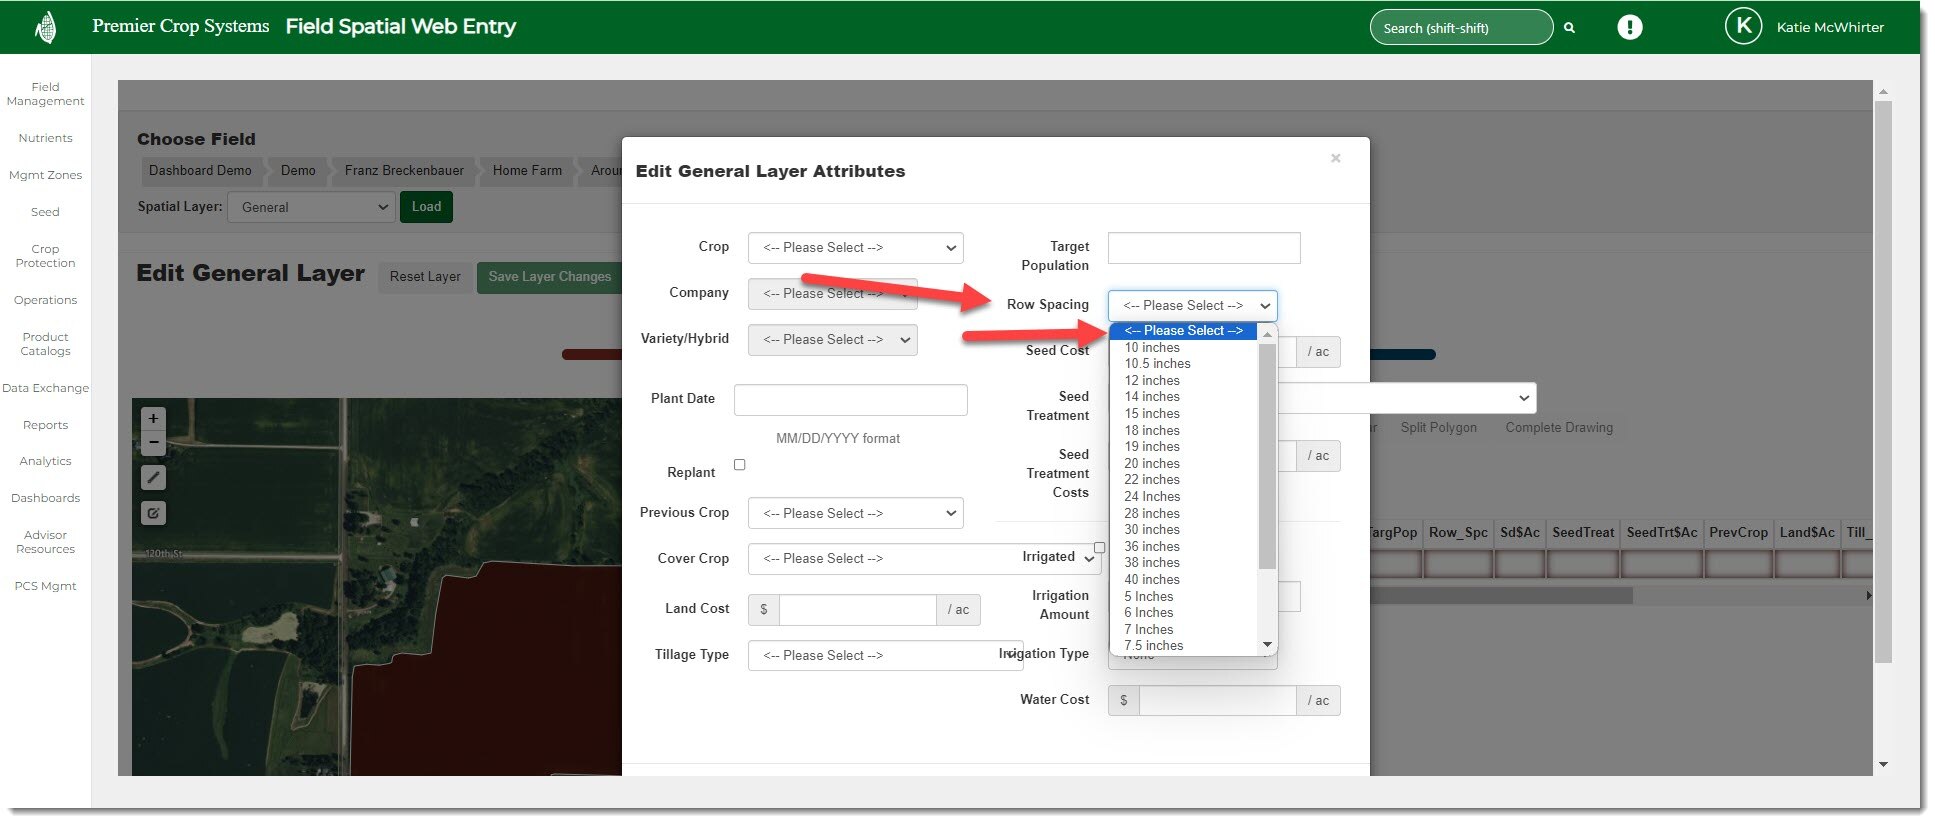Click the Premier Crop Systems corn logo
1935x823 pixels.
pyautogui.click(x=45, y=27)
